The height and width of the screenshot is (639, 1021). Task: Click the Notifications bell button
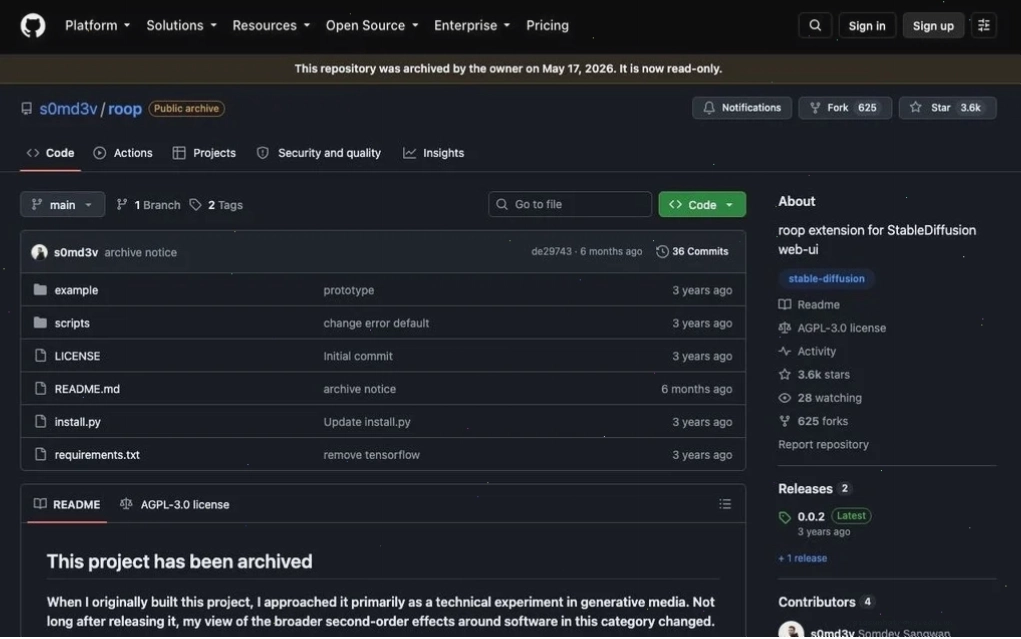click(x=742, y=107)
